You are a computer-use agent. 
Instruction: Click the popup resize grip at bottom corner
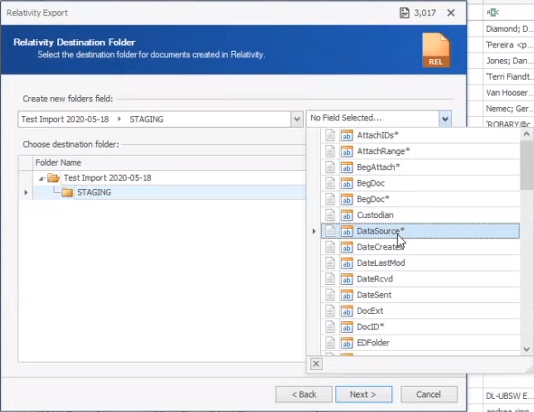529,370
